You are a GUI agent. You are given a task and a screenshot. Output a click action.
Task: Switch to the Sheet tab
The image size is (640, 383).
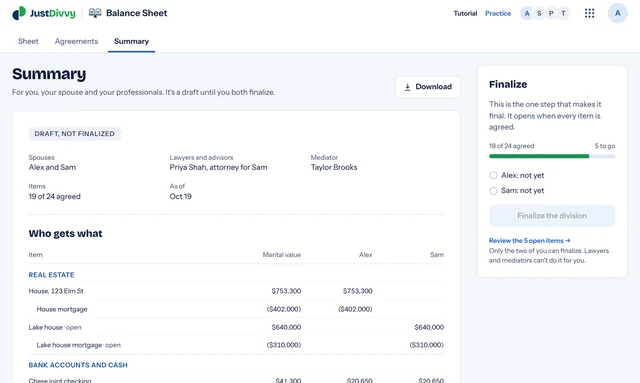(x=28, y=41)
